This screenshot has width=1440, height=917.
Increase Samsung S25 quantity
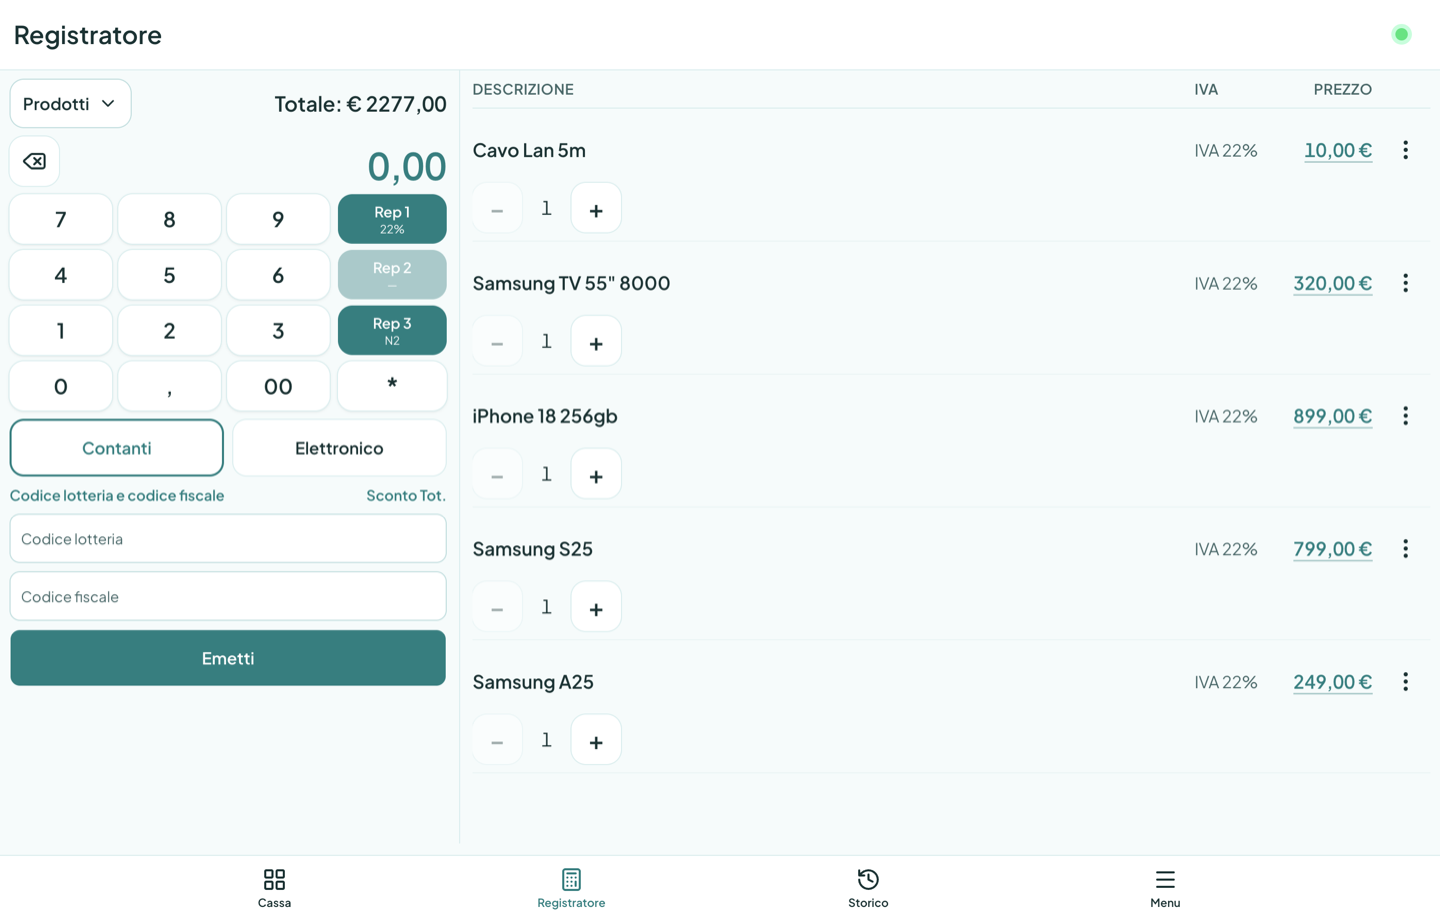[596, 607]
